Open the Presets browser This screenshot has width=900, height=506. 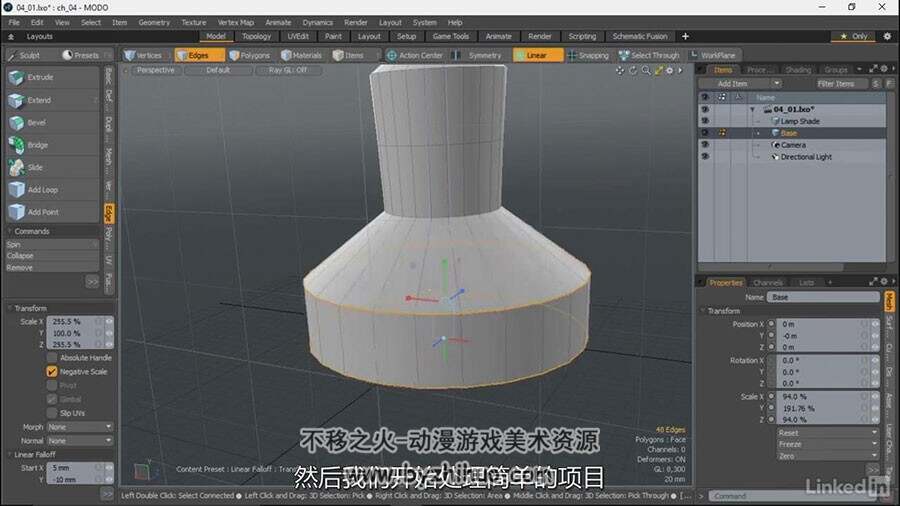[x=81, y=56]
